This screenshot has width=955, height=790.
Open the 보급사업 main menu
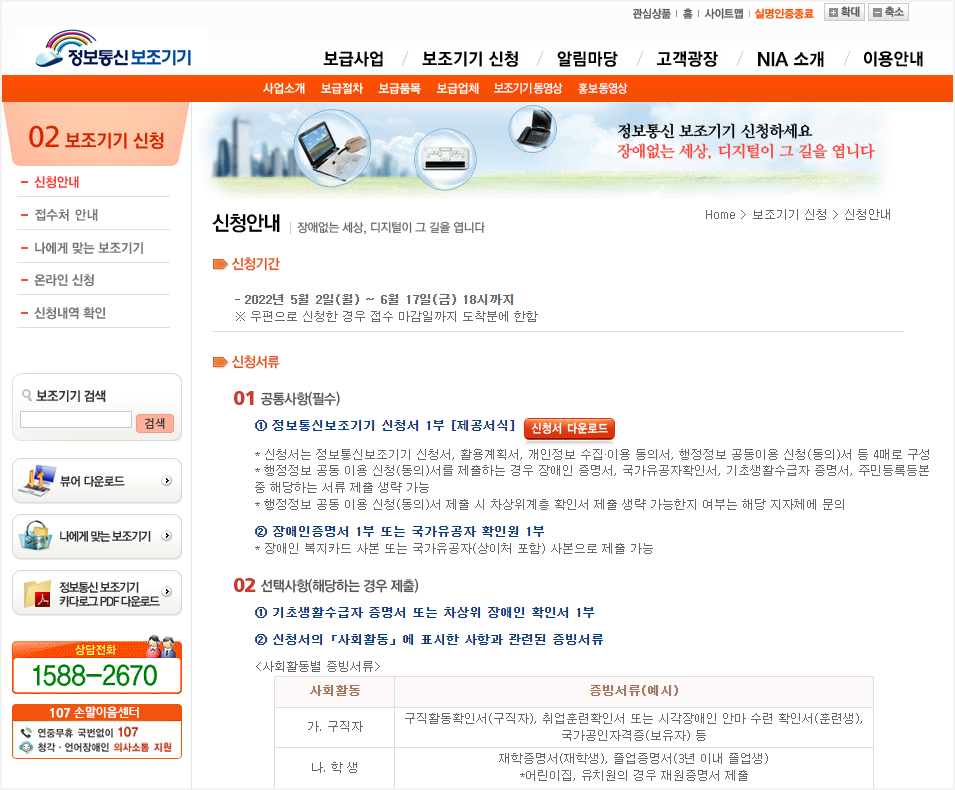(x=353, y=58)
